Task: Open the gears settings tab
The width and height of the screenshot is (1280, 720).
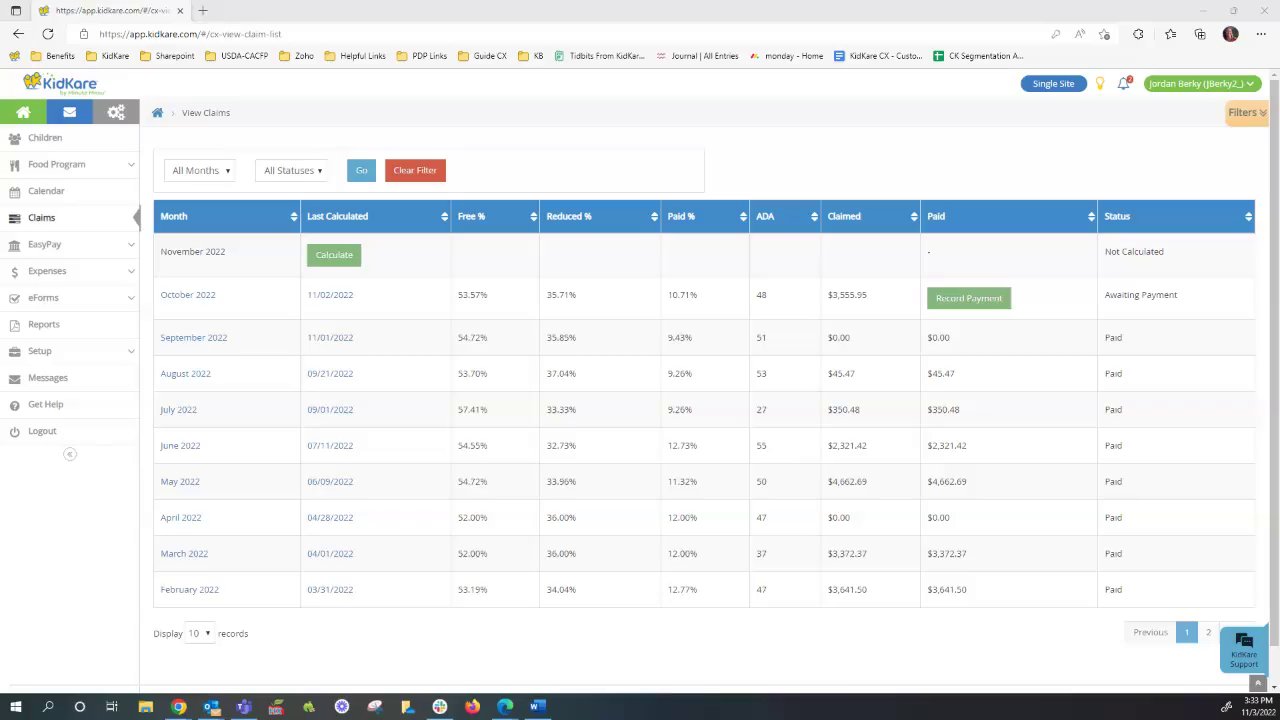Action: [x=116, y=112]
